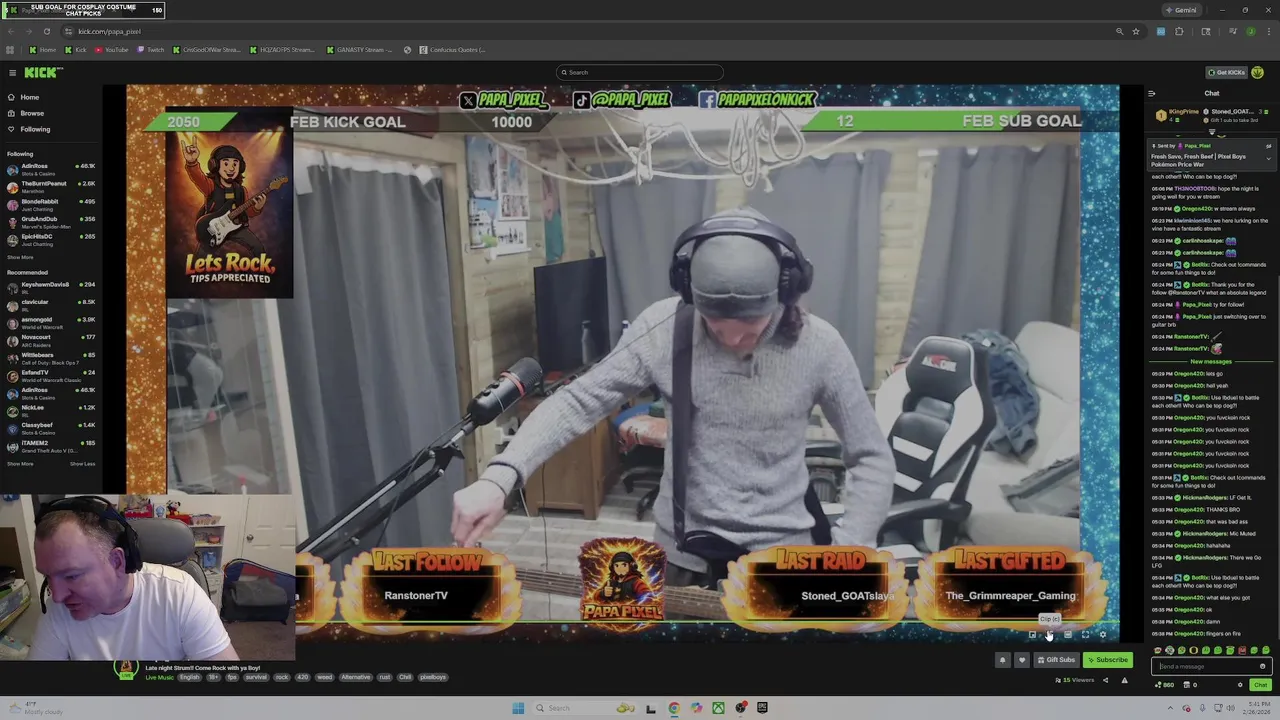The width and height of the screenshot is (1280, 720).
Task: Toggle theater mode on the player
Action: pyautogui.click(x=1067, y=635)
